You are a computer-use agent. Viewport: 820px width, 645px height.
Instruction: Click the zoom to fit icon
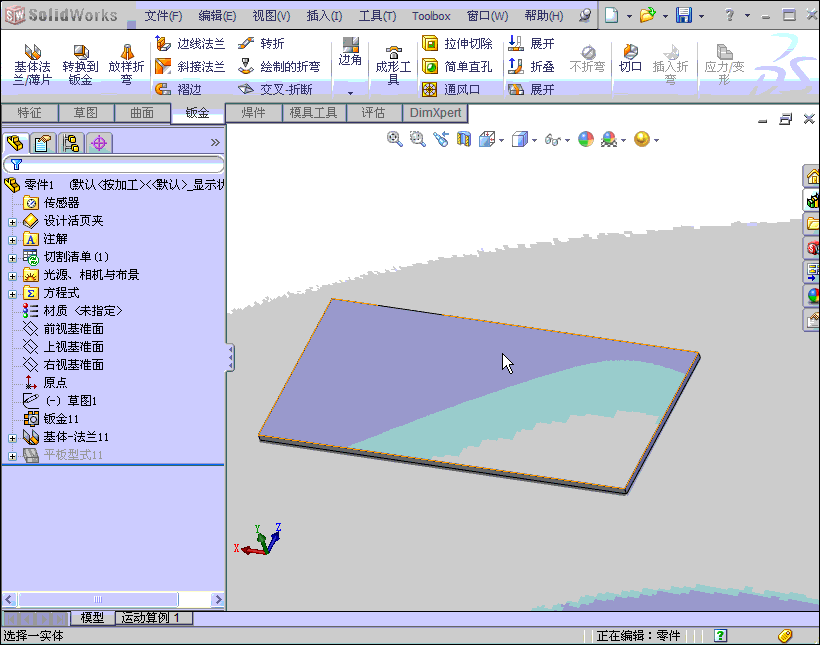(x=394, y=139)
